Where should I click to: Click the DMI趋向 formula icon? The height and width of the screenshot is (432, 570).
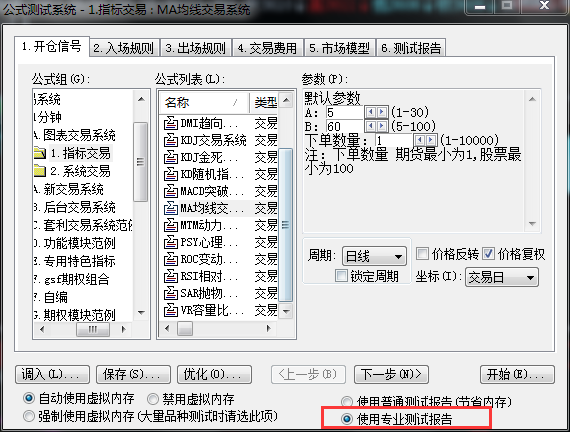[170, 123]
